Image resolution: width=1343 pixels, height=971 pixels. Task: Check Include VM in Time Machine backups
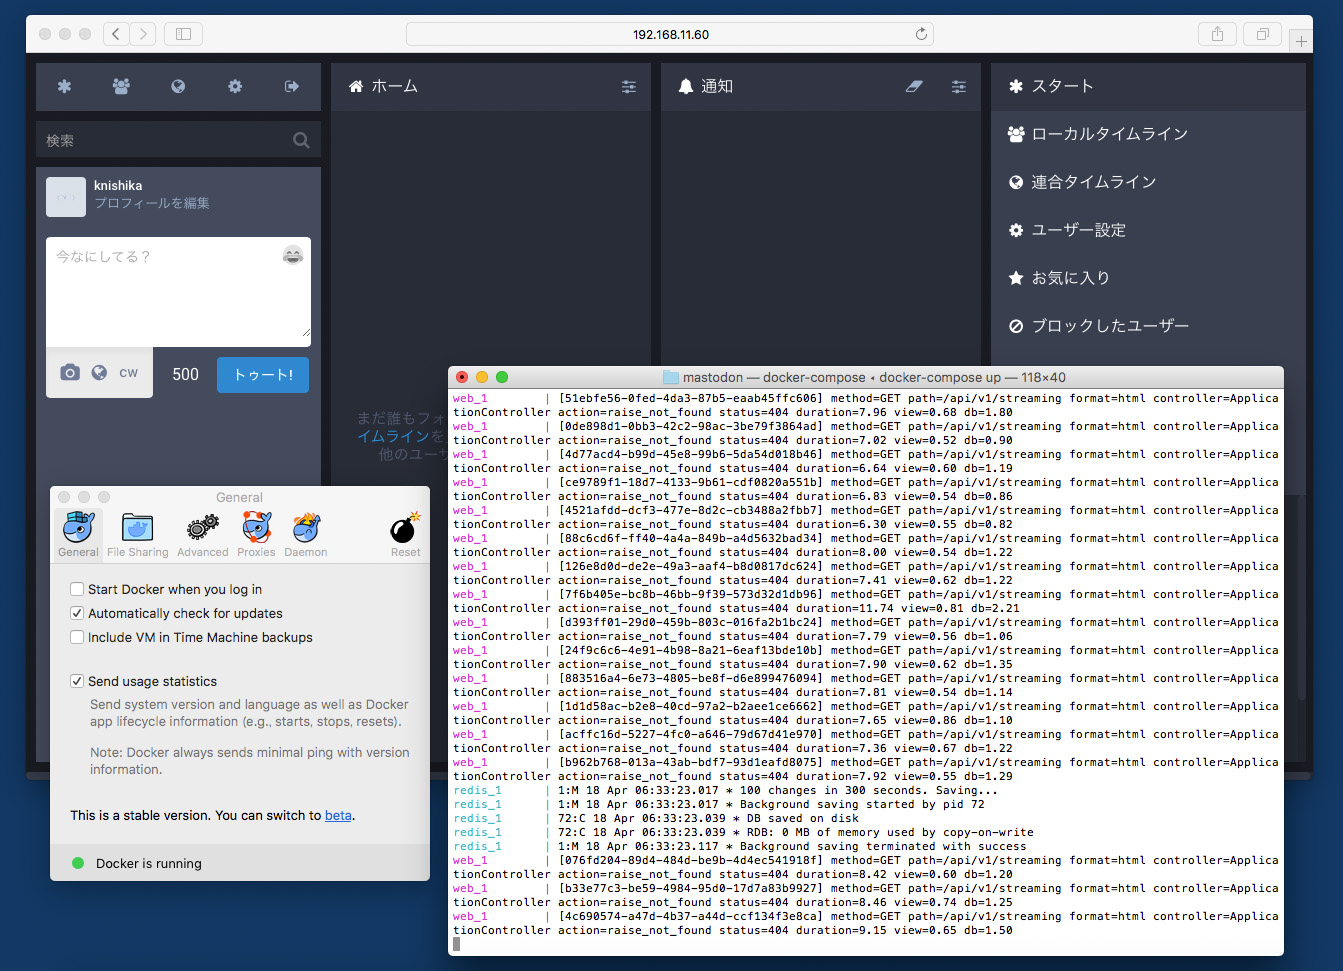tap(77, 636)
